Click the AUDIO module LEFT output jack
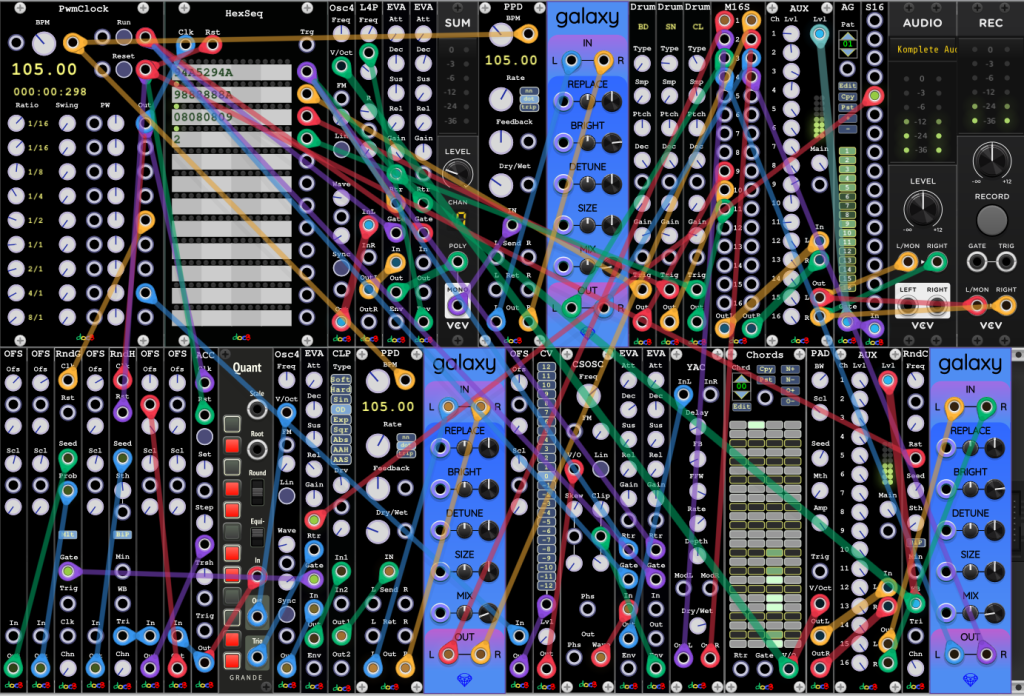1024x696 pixels. pyautogui.click(x=908, y=304)
